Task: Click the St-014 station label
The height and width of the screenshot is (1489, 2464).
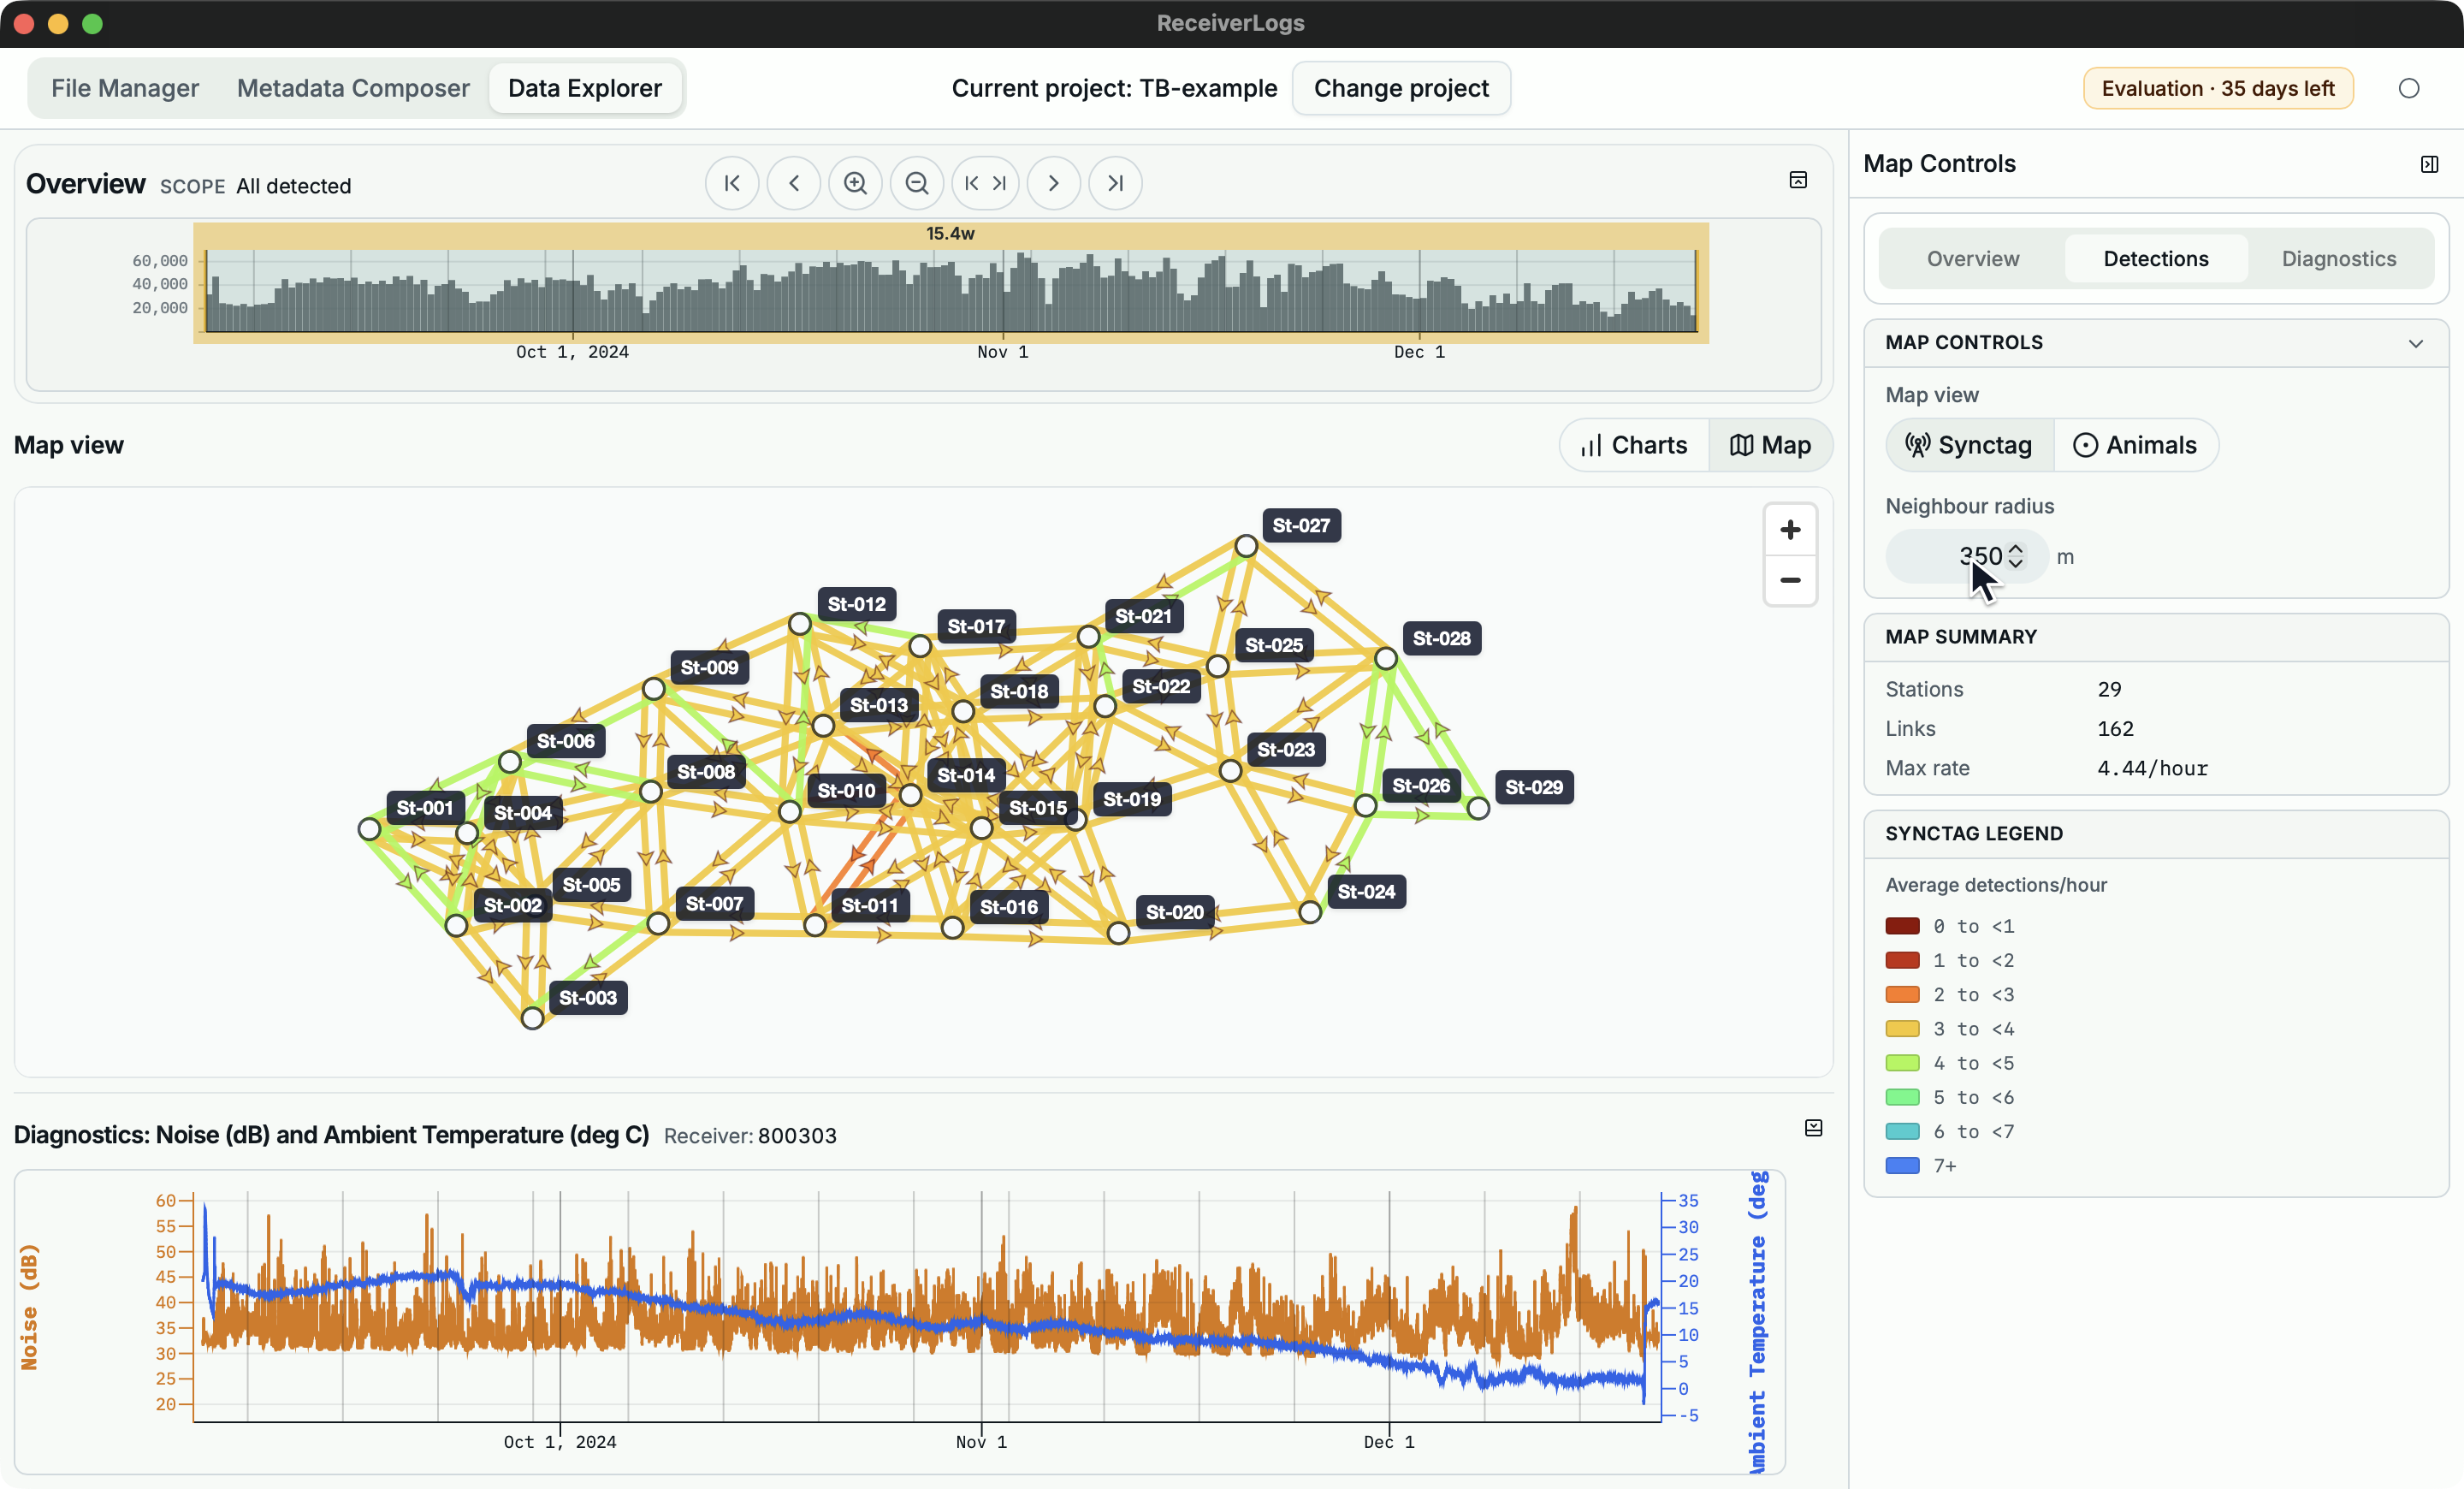Action: (966, 775)
